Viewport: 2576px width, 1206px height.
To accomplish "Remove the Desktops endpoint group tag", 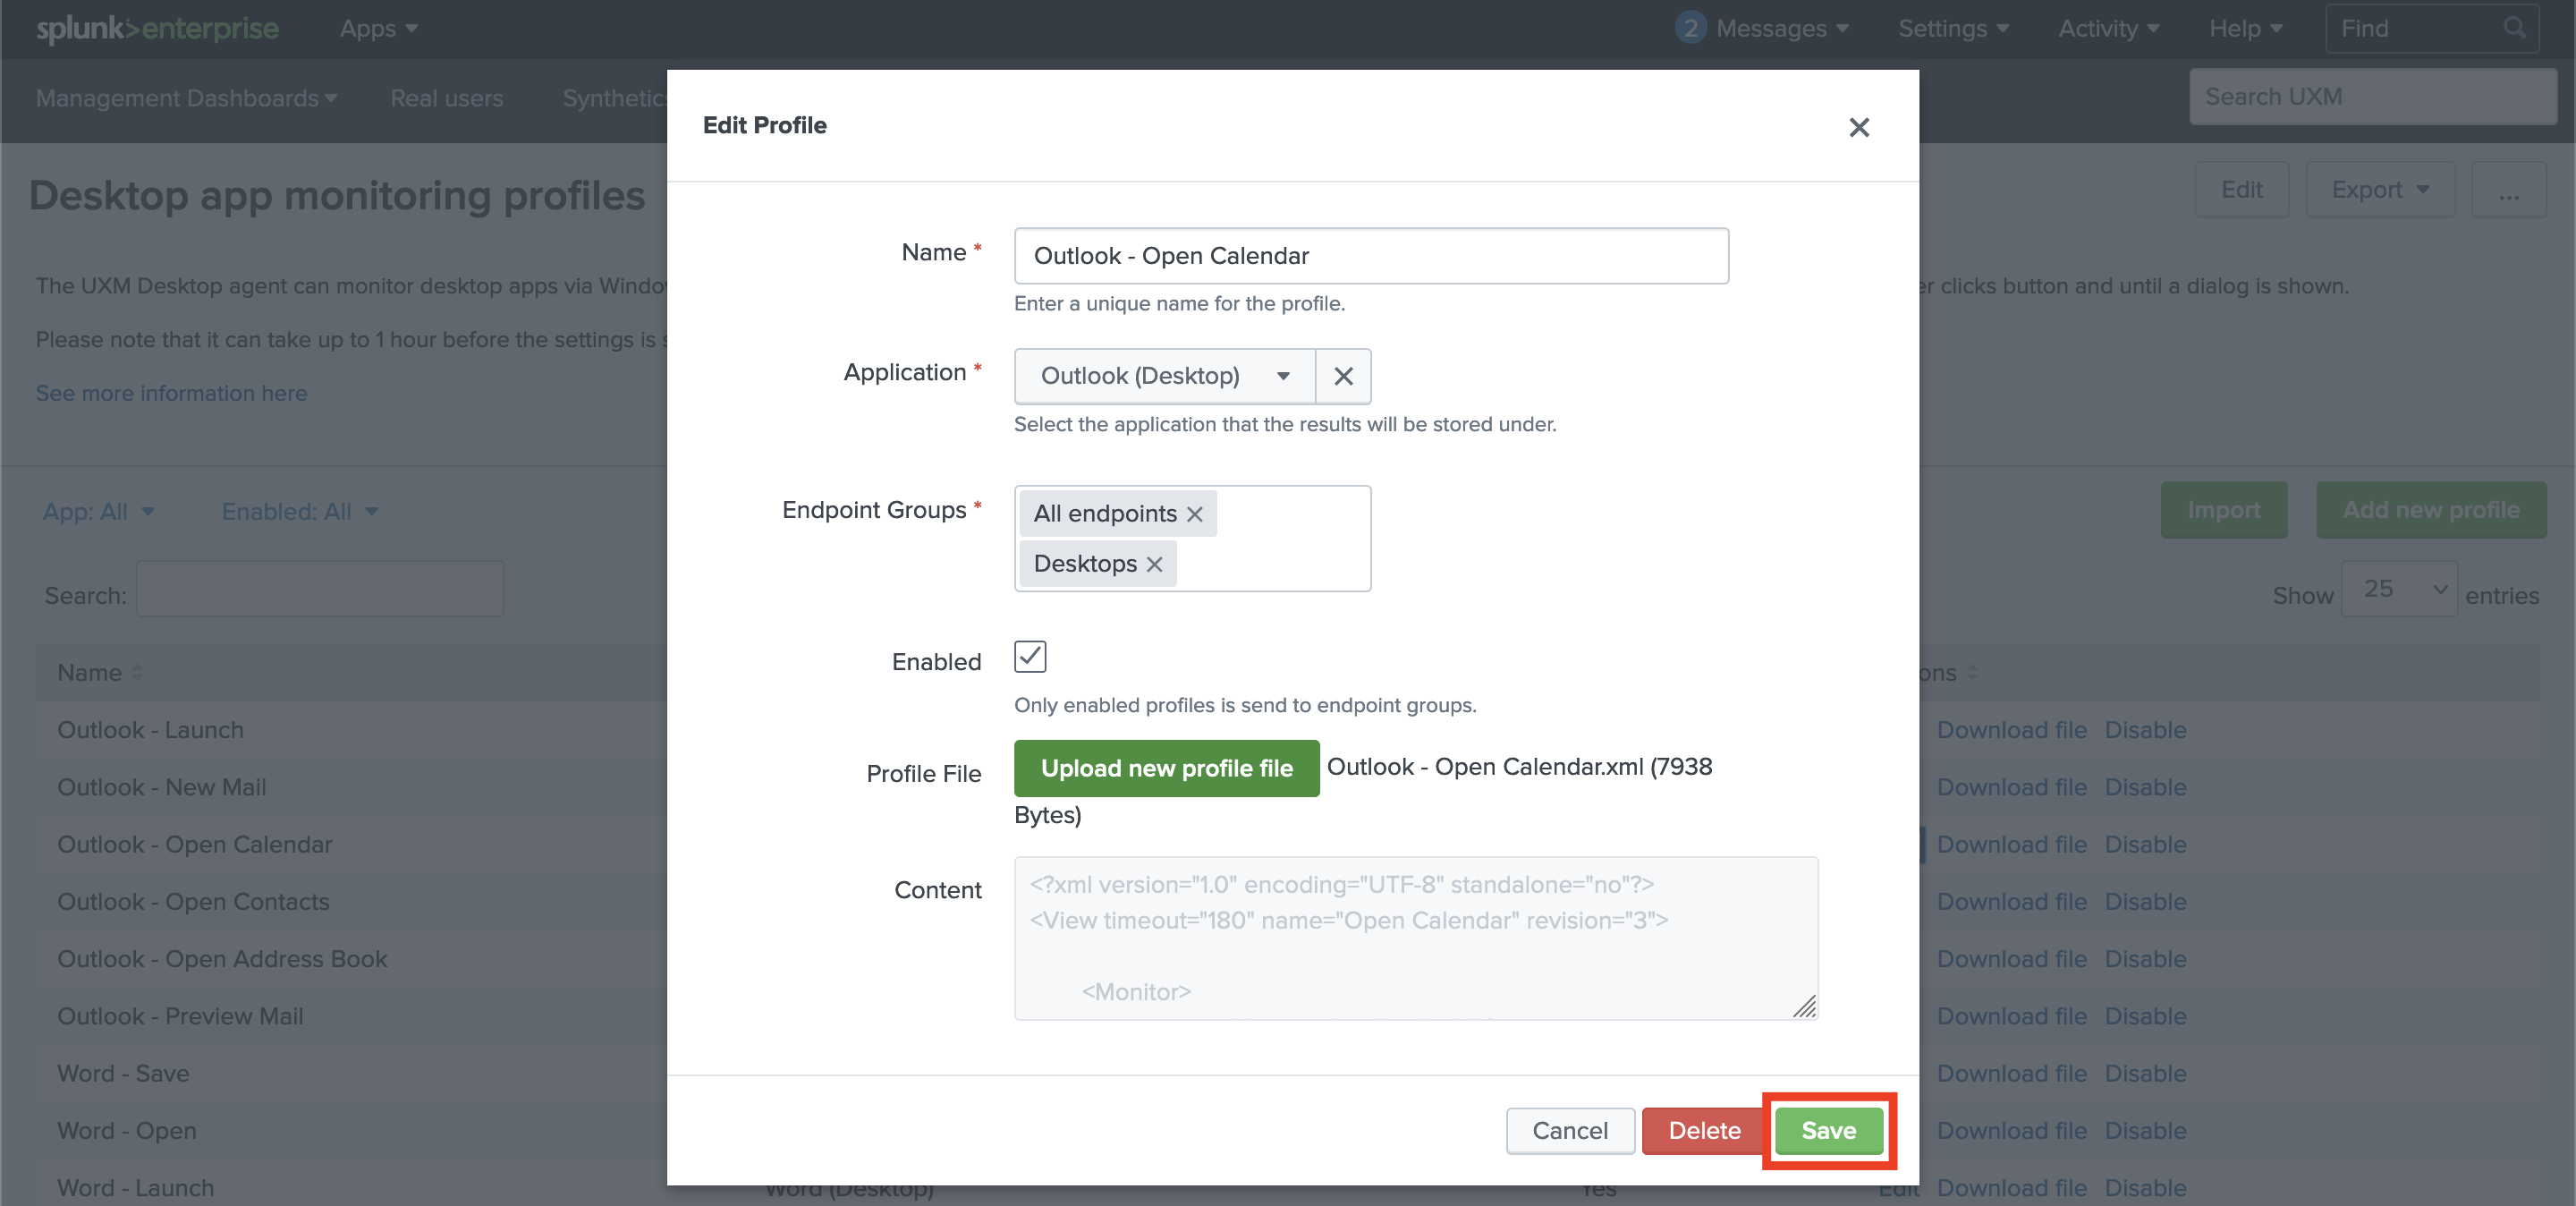I will (x=1154, y=564).
